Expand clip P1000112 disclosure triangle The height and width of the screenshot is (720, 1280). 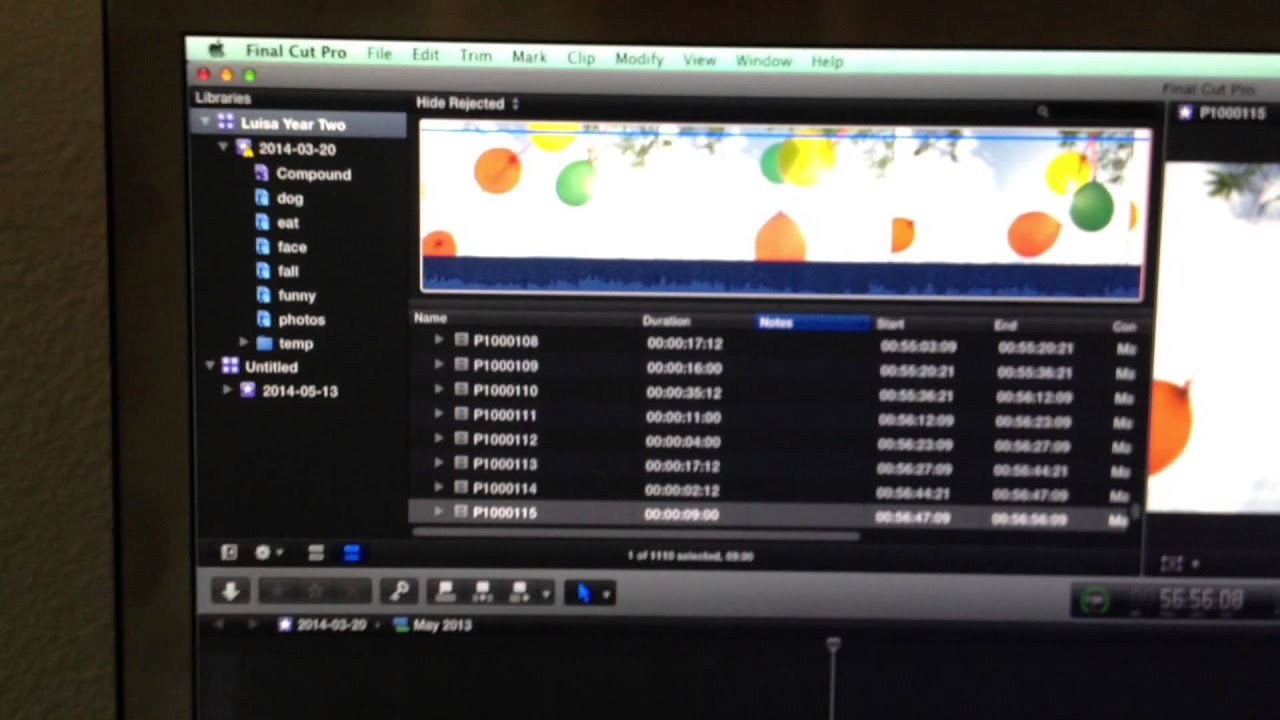[x=438, y=438]
